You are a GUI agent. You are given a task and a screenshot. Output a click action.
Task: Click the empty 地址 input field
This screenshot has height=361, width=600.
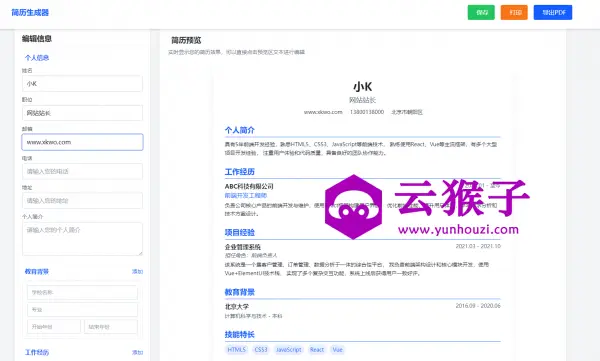click(82, 201)
